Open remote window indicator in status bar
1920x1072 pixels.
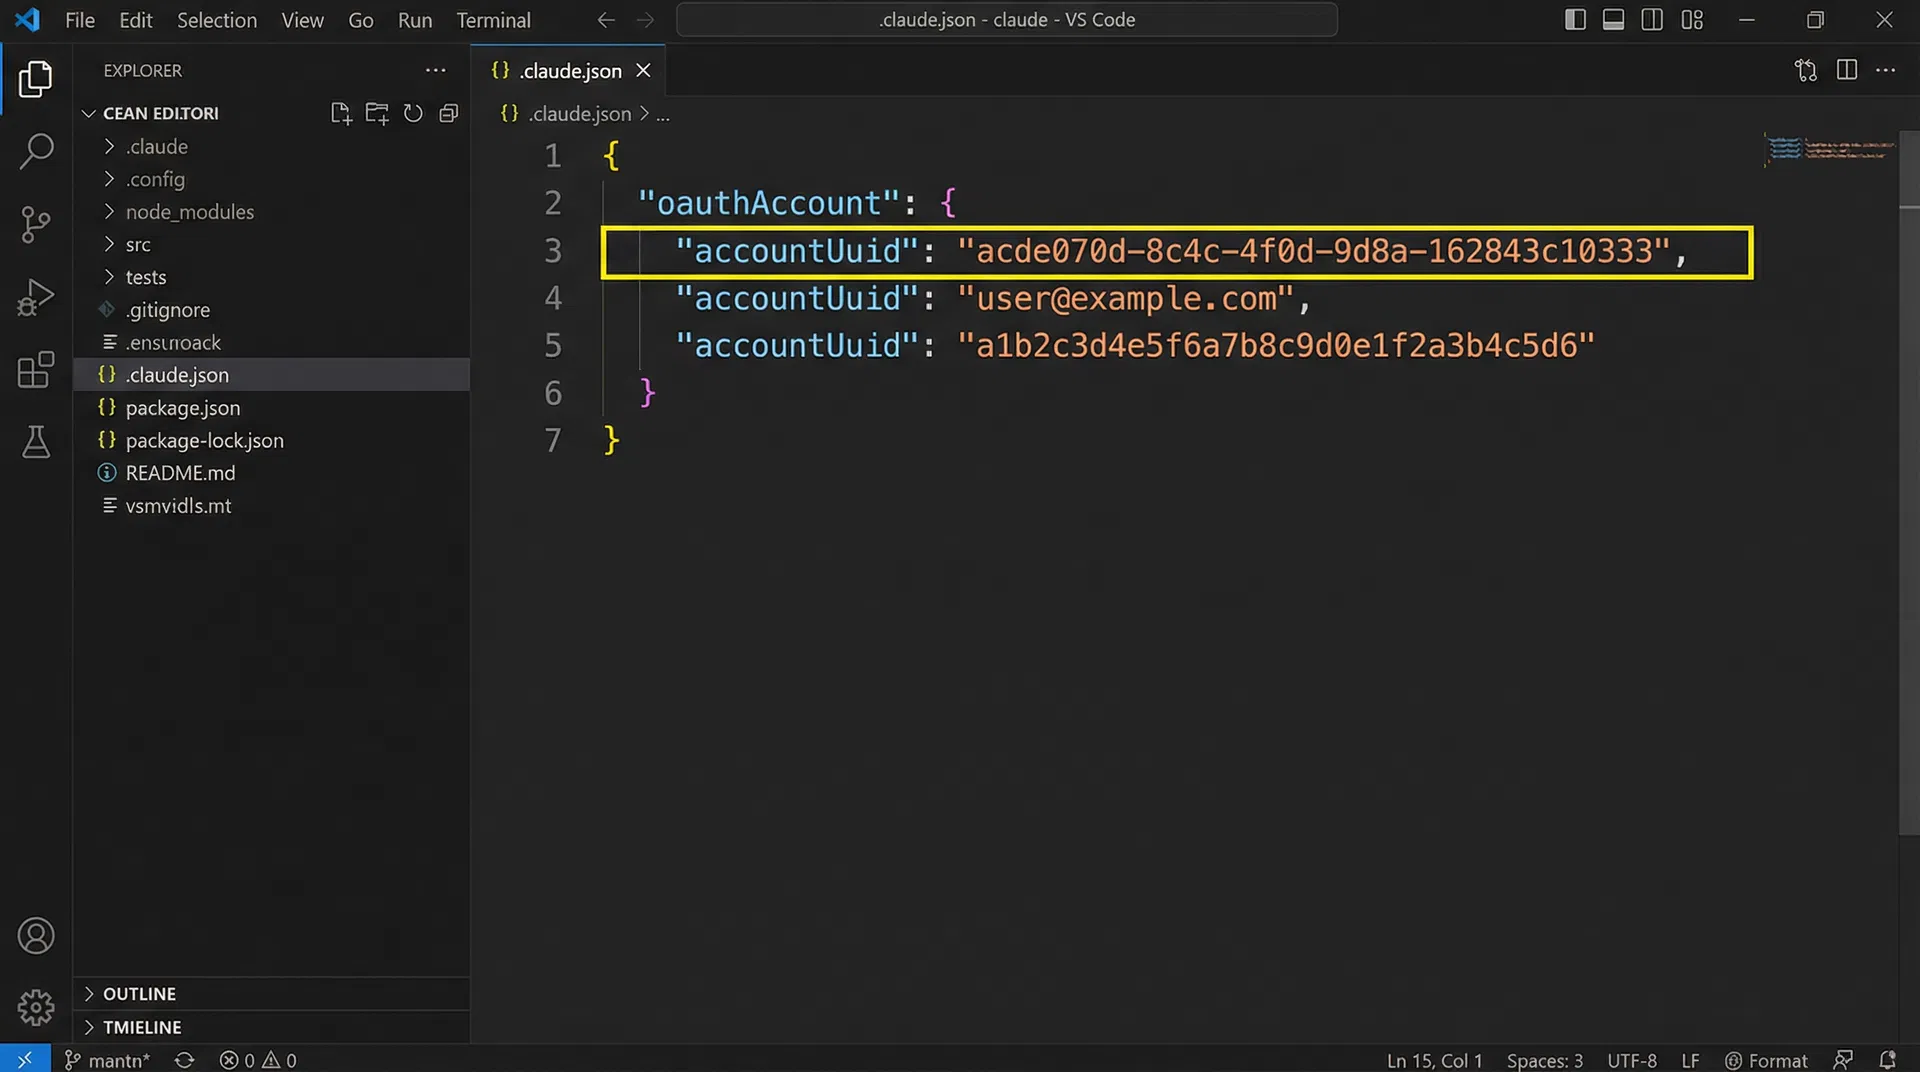click(25, 1059)
